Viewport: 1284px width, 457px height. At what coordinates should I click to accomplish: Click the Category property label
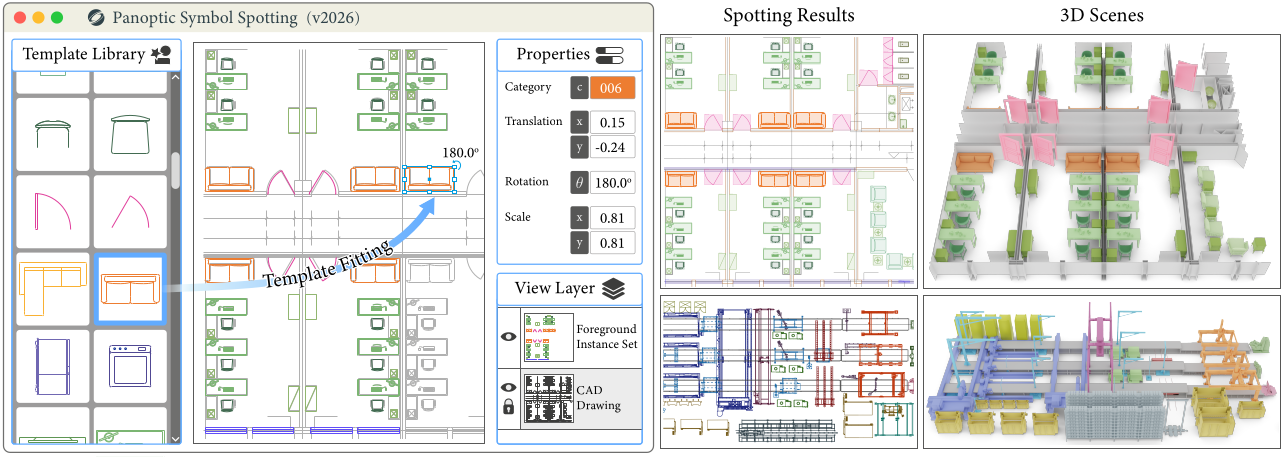click(x=528, y=87)
